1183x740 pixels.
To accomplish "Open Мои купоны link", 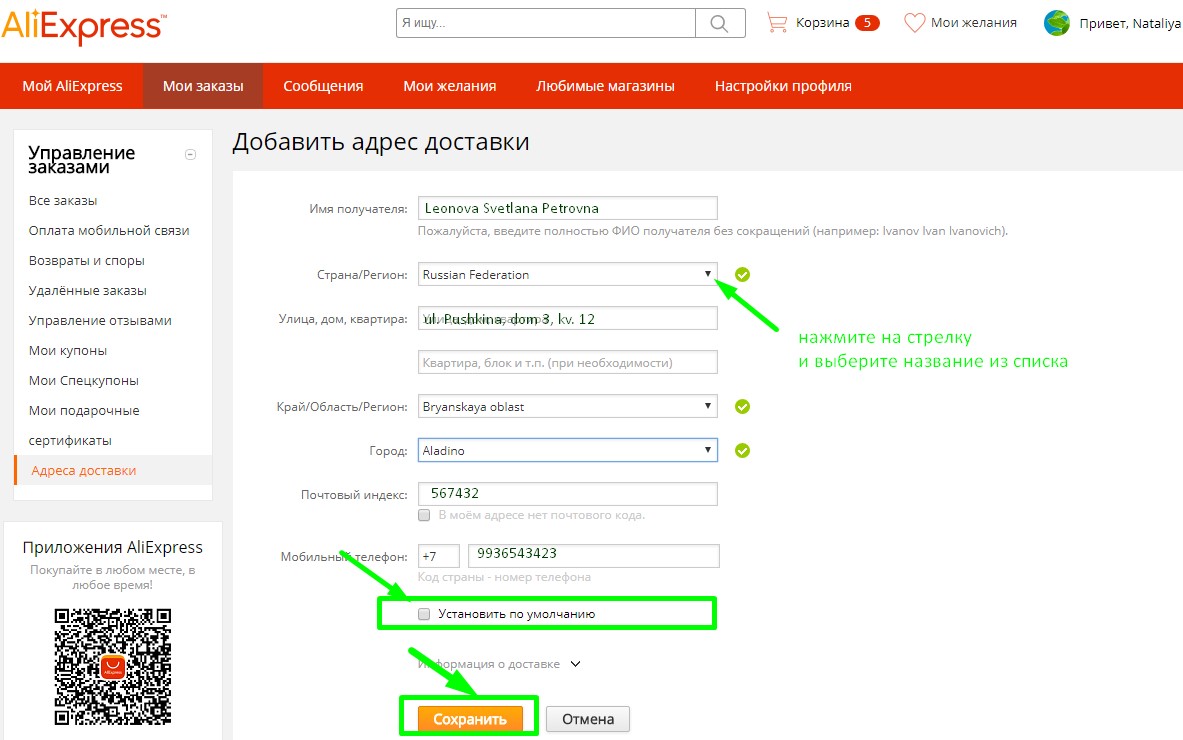I will click(x=68, y=351).
